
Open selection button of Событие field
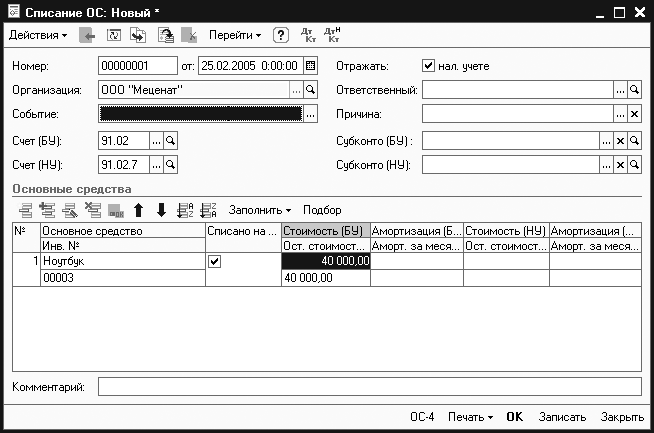click(x=310, y=114)
